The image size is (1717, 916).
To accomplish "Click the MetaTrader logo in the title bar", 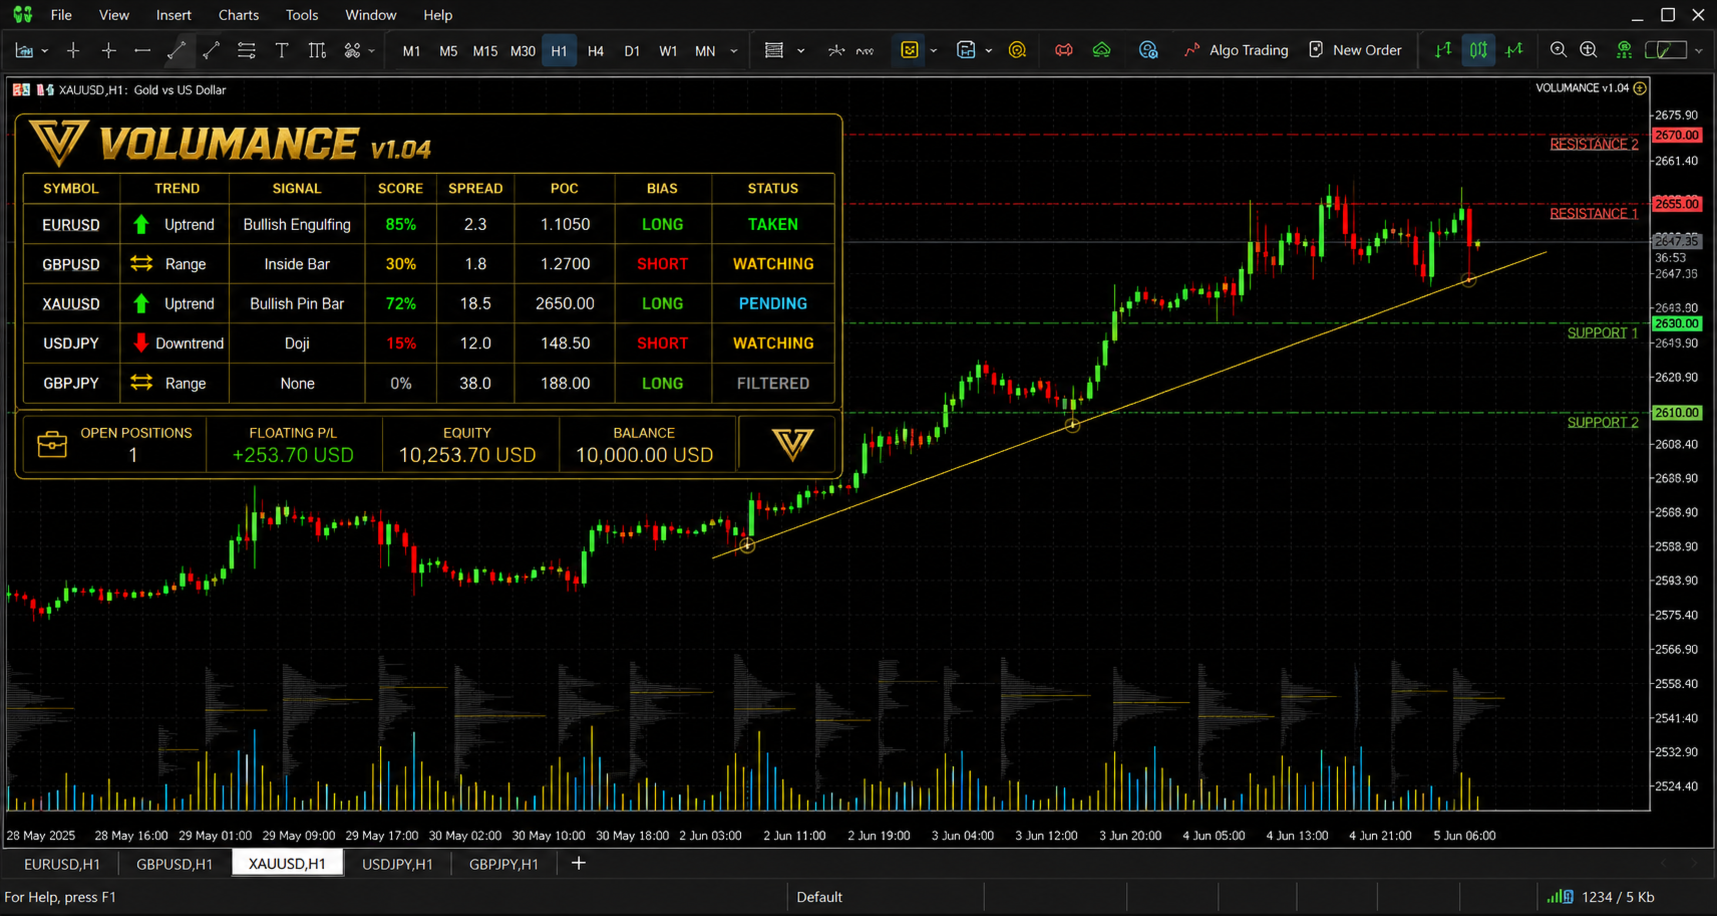I will (23, 15).
